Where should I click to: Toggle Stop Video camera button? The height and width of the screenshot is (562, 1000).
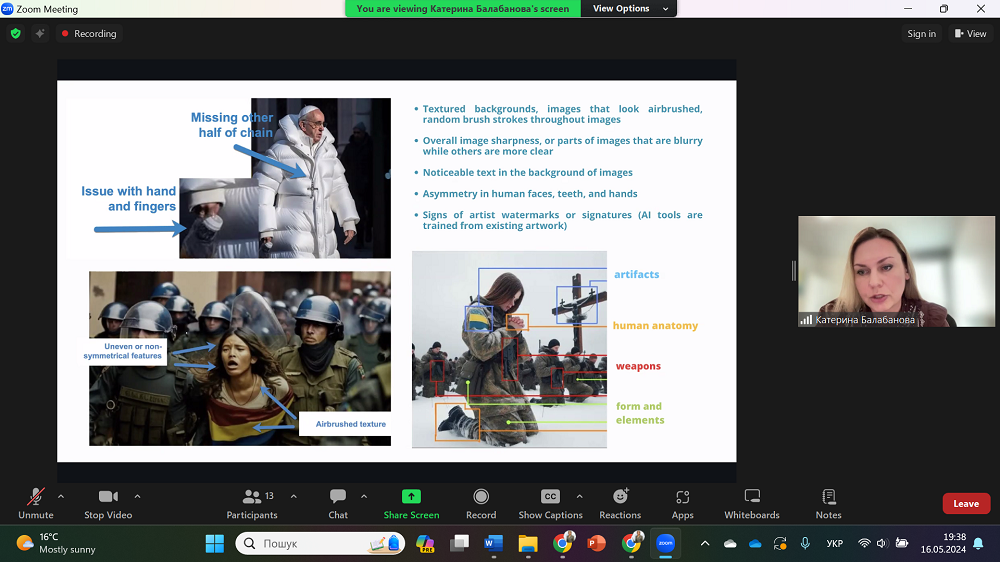pyautogui.click(x=108, y=497)
